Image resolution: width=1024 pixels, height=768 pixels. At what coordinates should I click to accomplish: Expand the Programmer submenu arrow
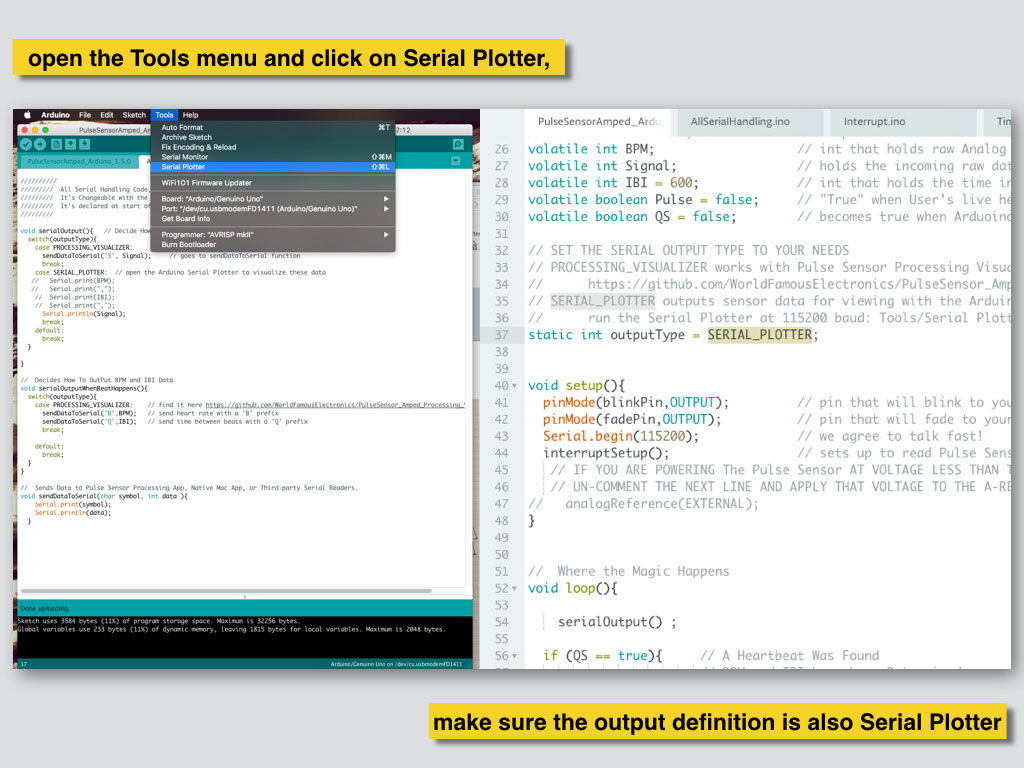[387, 234]
